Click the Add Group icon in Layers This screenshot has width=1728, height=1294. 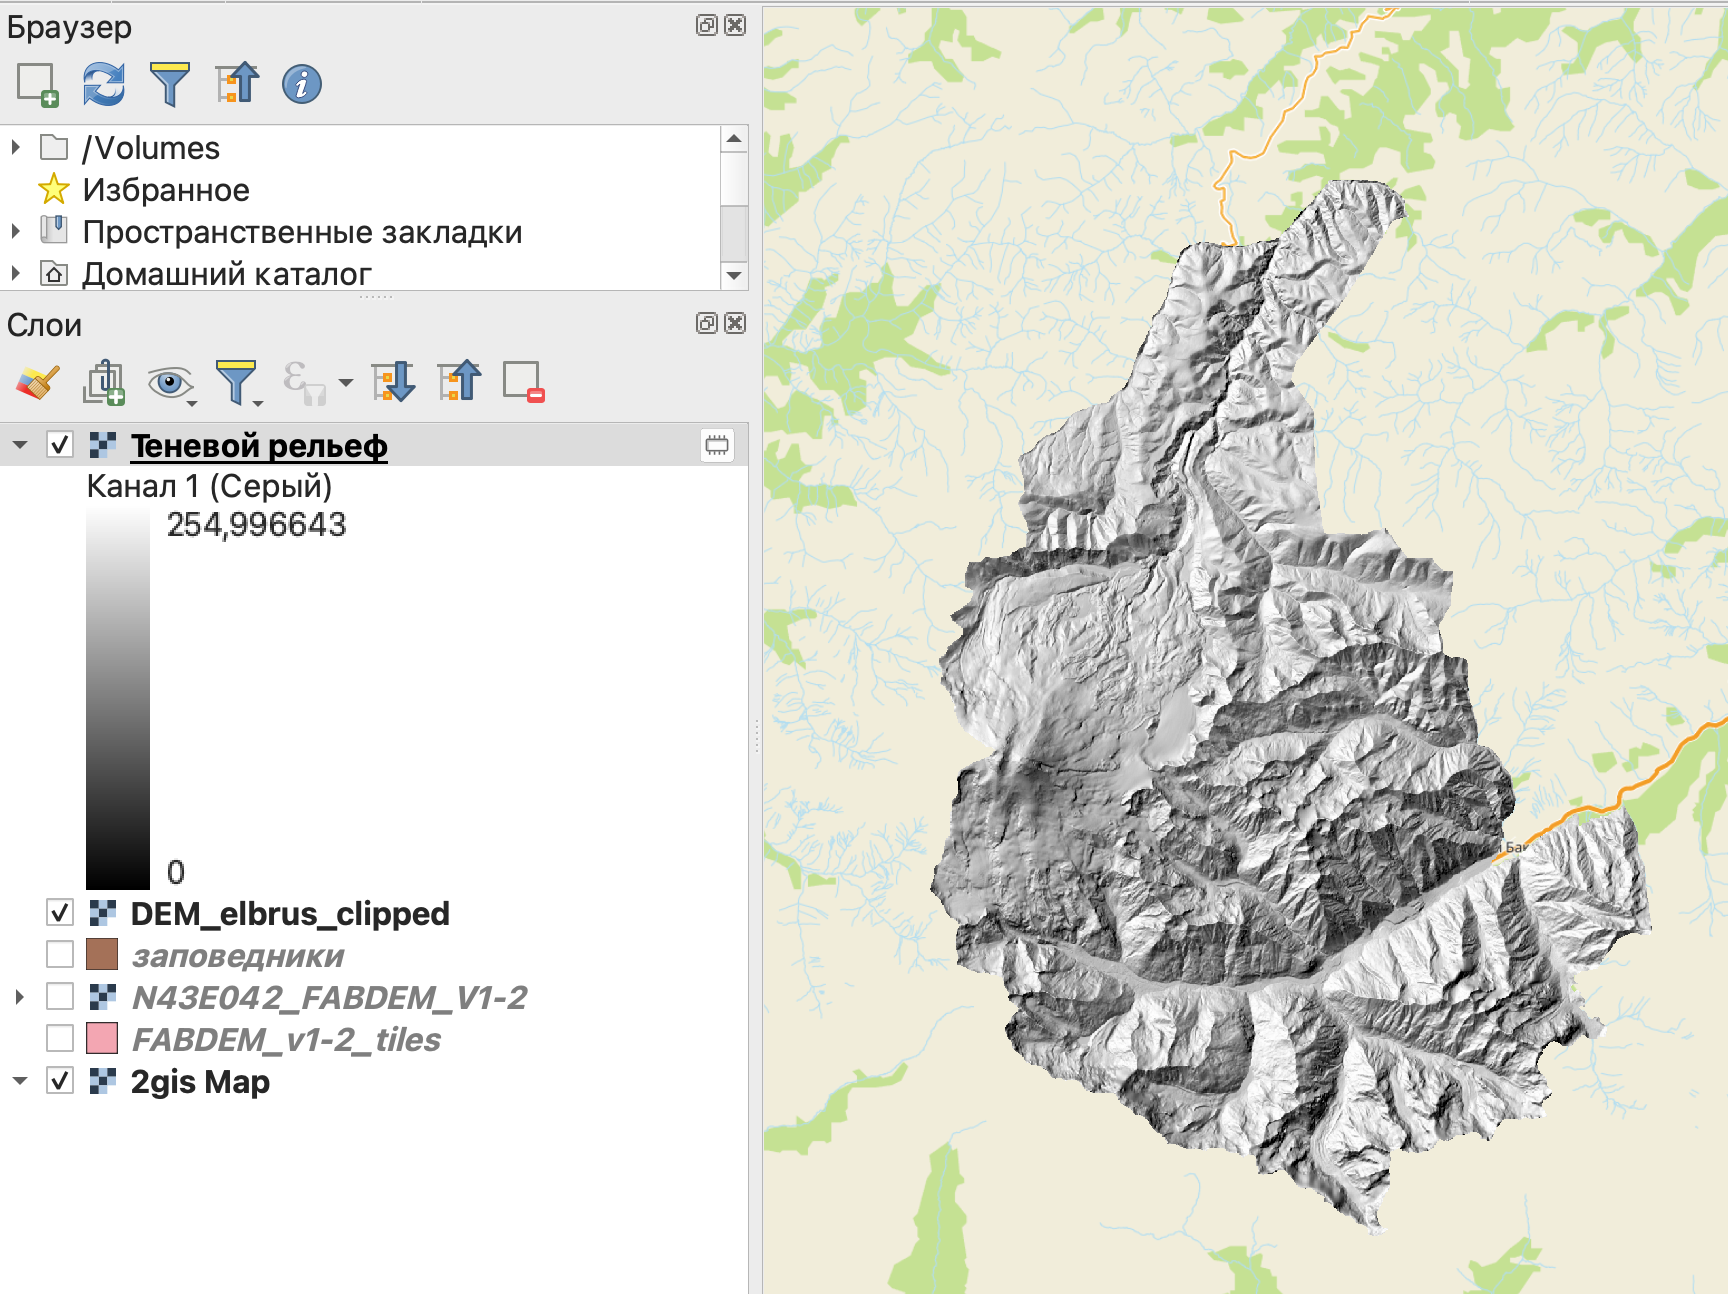104,382
